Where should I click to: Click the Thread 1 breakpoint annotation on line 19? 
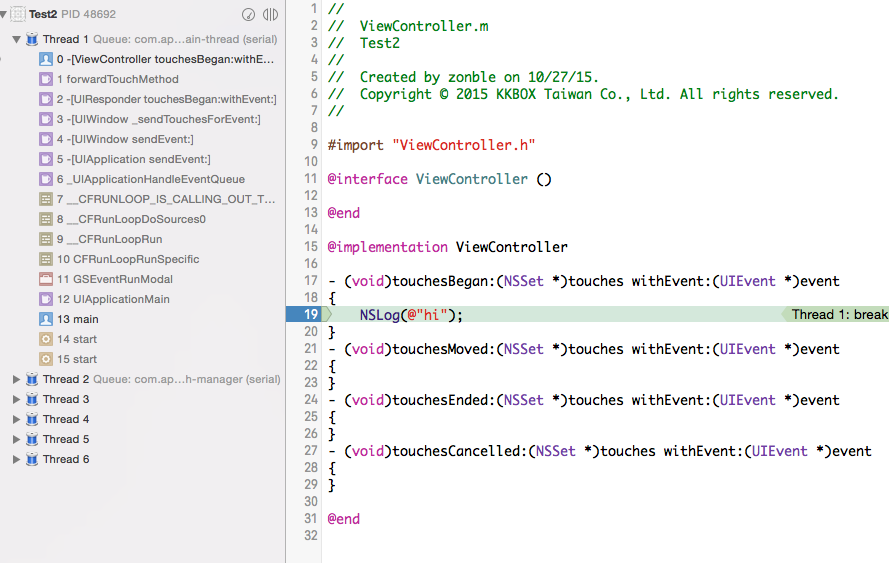838,315
